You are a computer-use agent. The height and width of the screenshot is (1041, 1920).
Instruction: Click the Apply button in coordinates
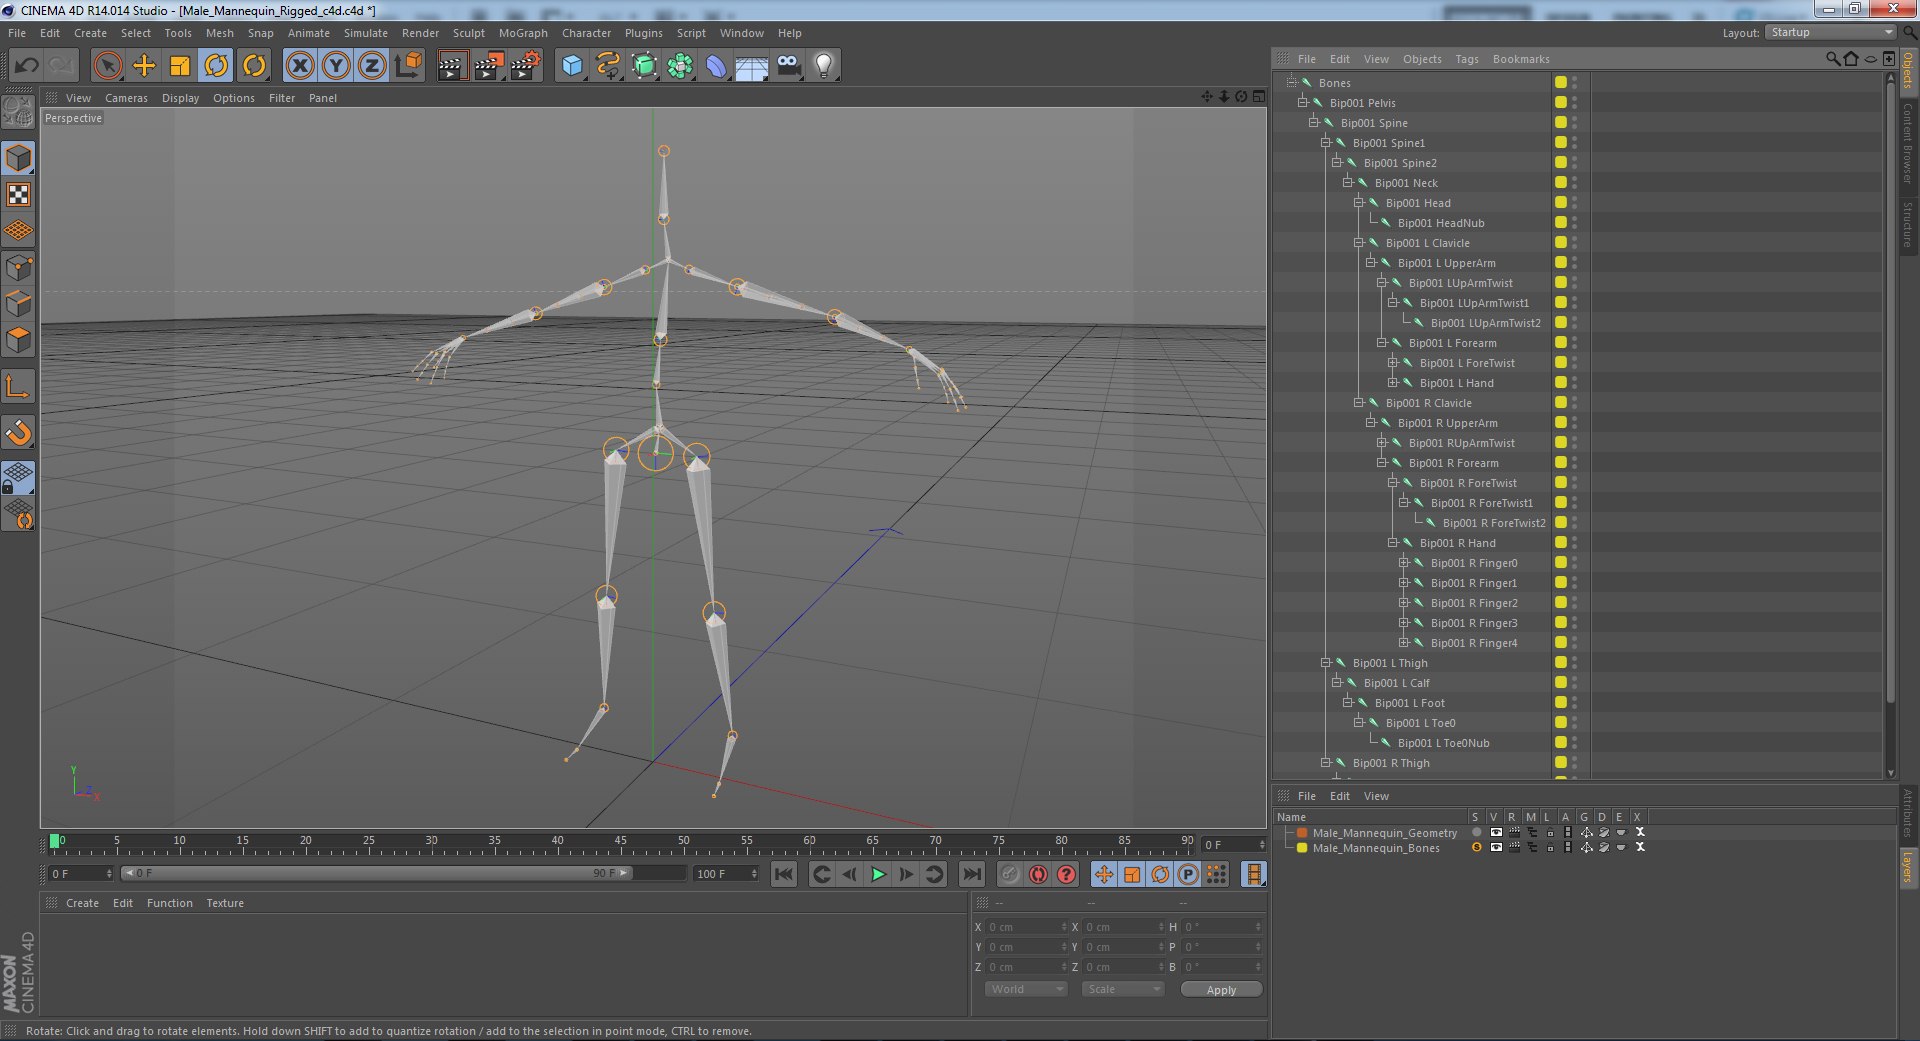click(x=1221, y=989)
